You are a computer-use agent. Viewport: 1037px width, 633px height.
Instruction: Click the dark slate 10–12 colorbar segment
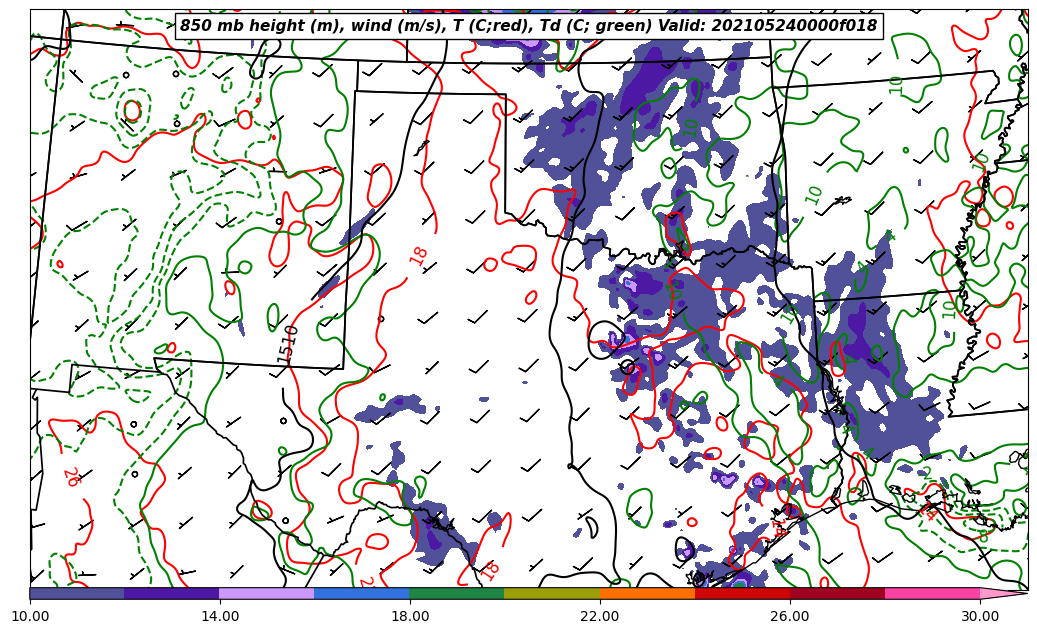tap(77, 593)
